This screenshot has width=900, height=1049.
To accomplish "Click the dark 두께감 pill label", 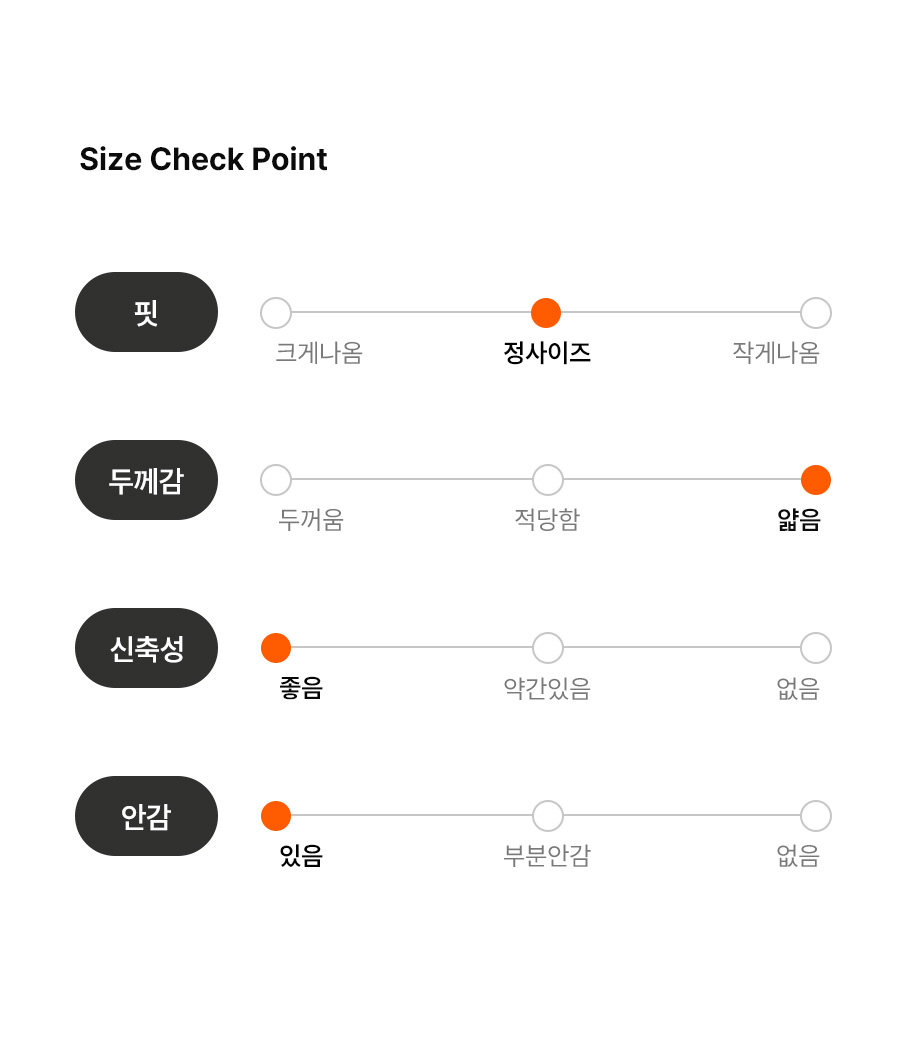I will tap(147, 480).
